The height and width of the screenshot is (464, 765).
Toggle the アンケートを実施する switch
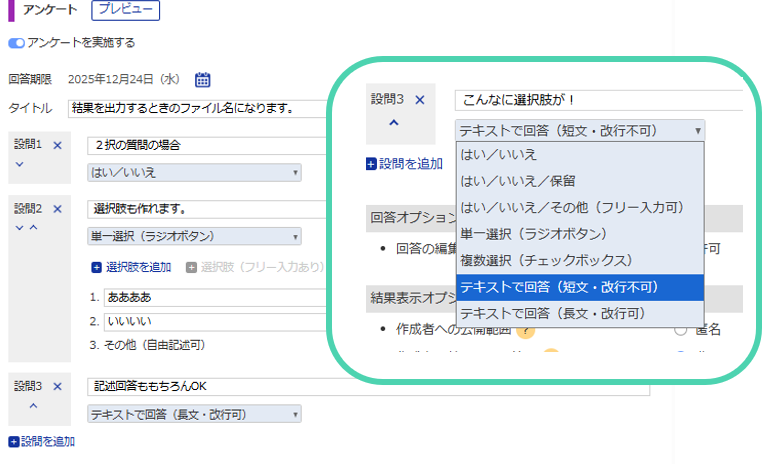17,43
